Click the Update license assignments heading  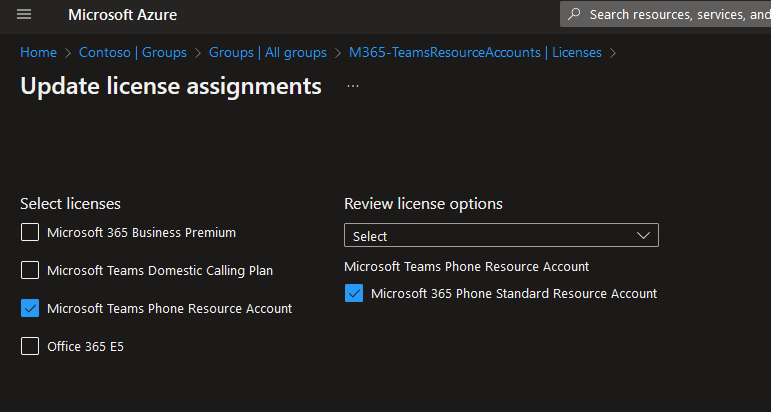click(x=171, y=86)
